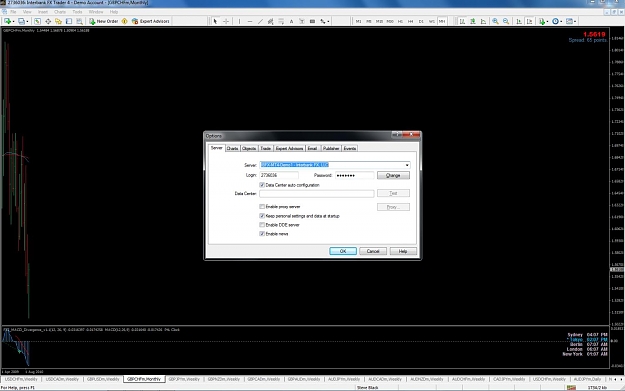Viewport: 625px width, 391px height.
Task: Click the yellow MetaEditor coin icon
Action: 125,21
